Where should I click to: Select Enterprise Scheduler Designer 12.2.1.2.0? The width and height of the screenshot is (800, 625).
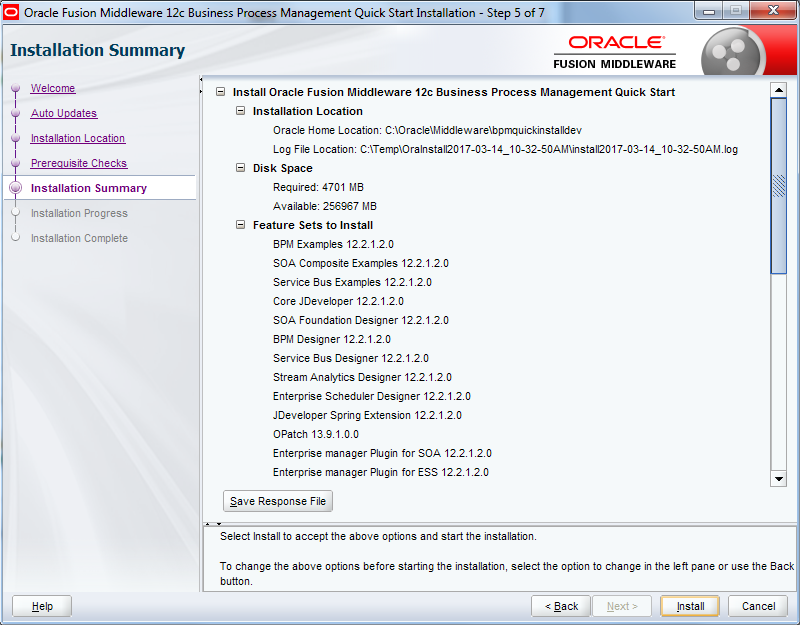click(371, 396)
